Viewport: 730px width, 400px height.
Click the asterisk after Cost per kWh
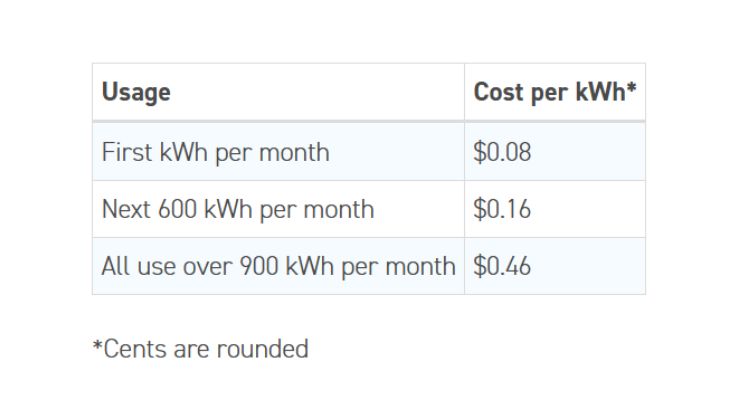click(x=632, y=91)
